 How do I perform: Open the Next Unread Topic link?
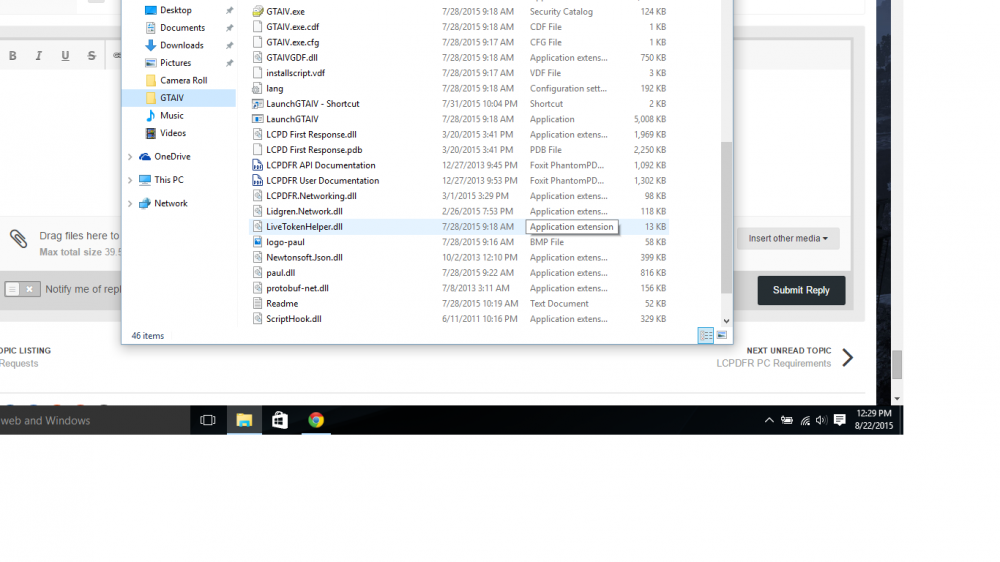(x=789, y=351)
